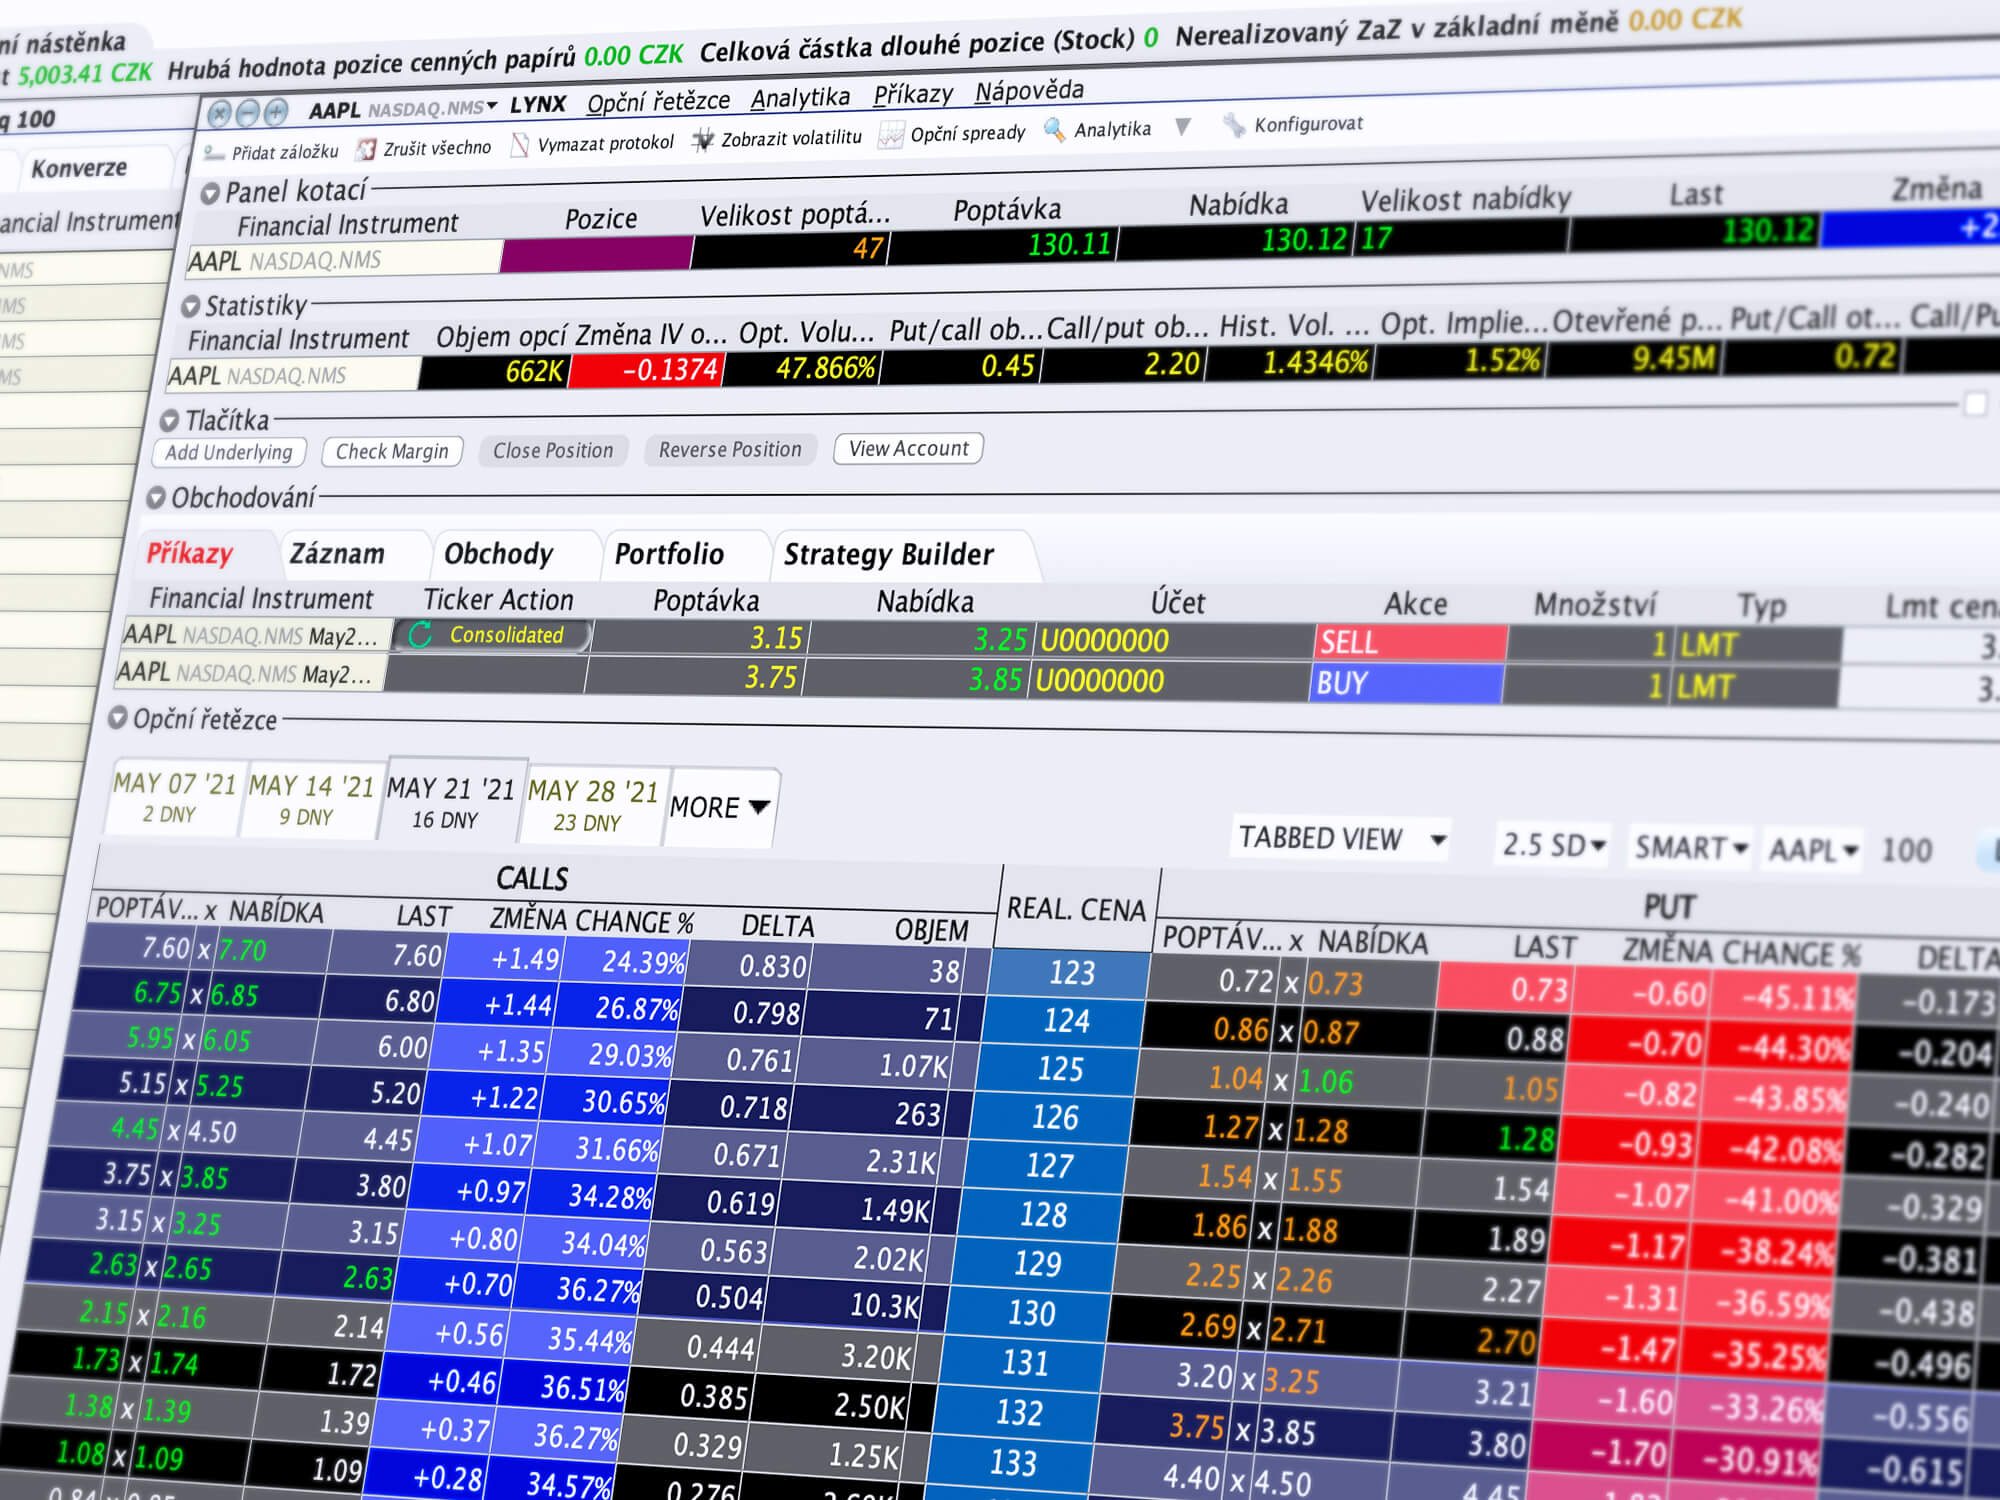The height and width of the screenshot is (1500, 2000).
Task: Open the Nápověda menu
Action: 1029,90
